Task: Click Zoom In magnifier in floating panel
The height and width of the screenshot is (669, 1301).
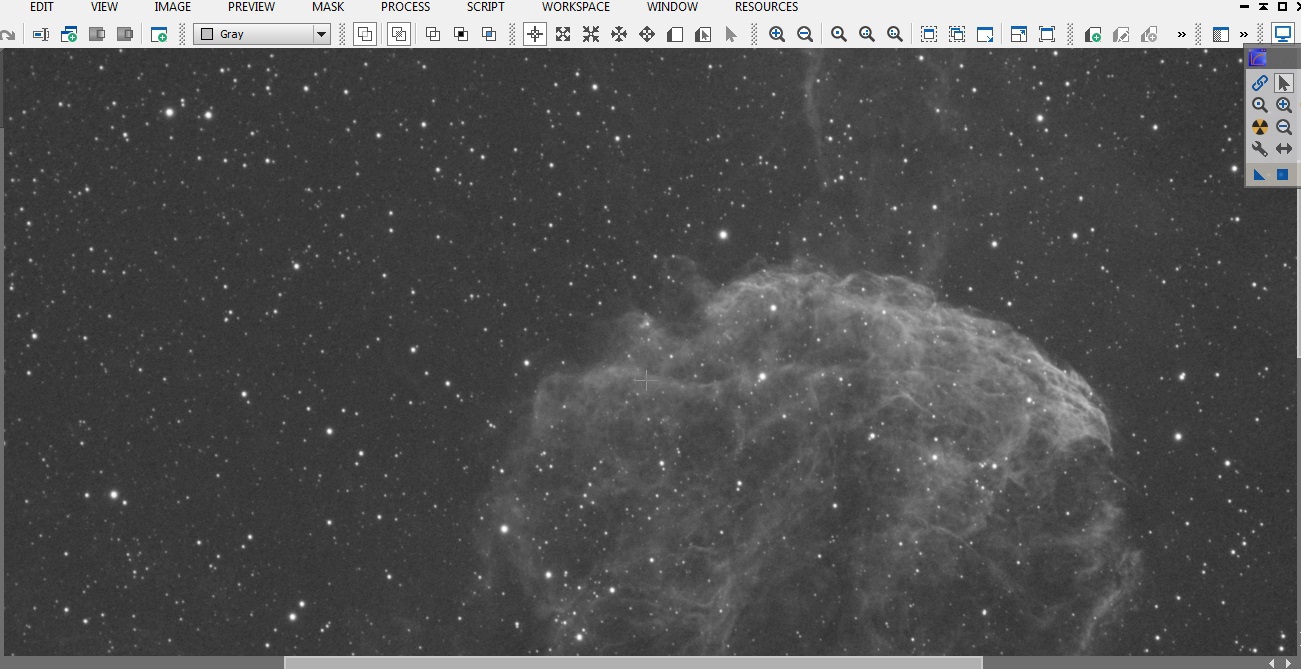Action: pos(1284,105)
